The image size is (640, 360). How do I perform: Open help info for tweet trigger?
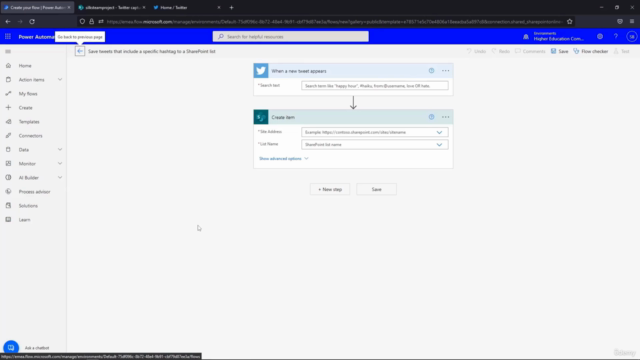[431, 71]
